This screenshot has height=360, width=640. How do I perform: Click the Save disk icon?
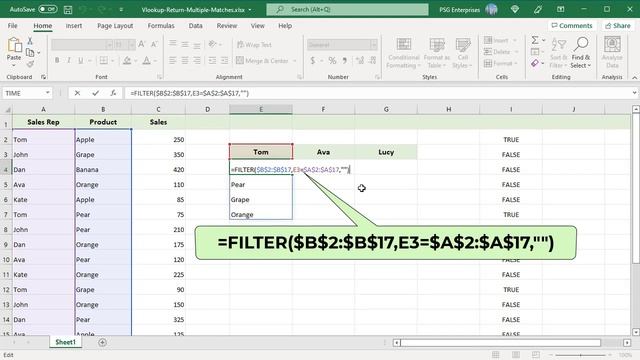pyautogui.click(x=68, y=9)
